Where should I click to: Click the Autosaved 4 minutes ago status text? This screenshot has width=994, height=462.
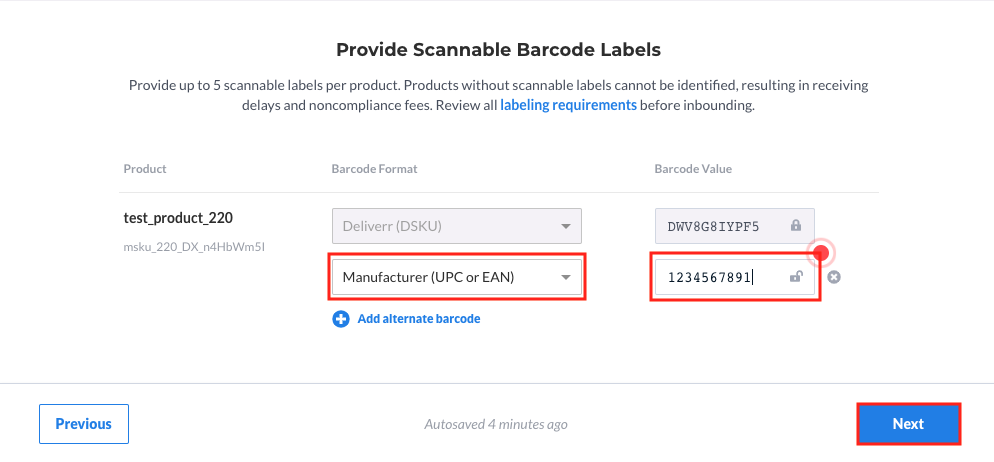pyautogui.click(x=496, y=424)
